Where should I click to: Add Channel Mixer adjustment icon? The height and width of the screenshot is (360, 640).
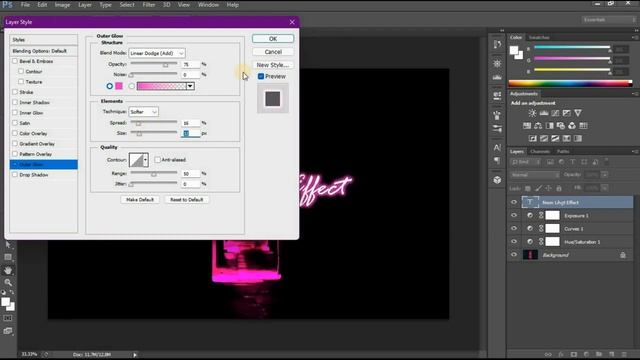tap(572, 126)
